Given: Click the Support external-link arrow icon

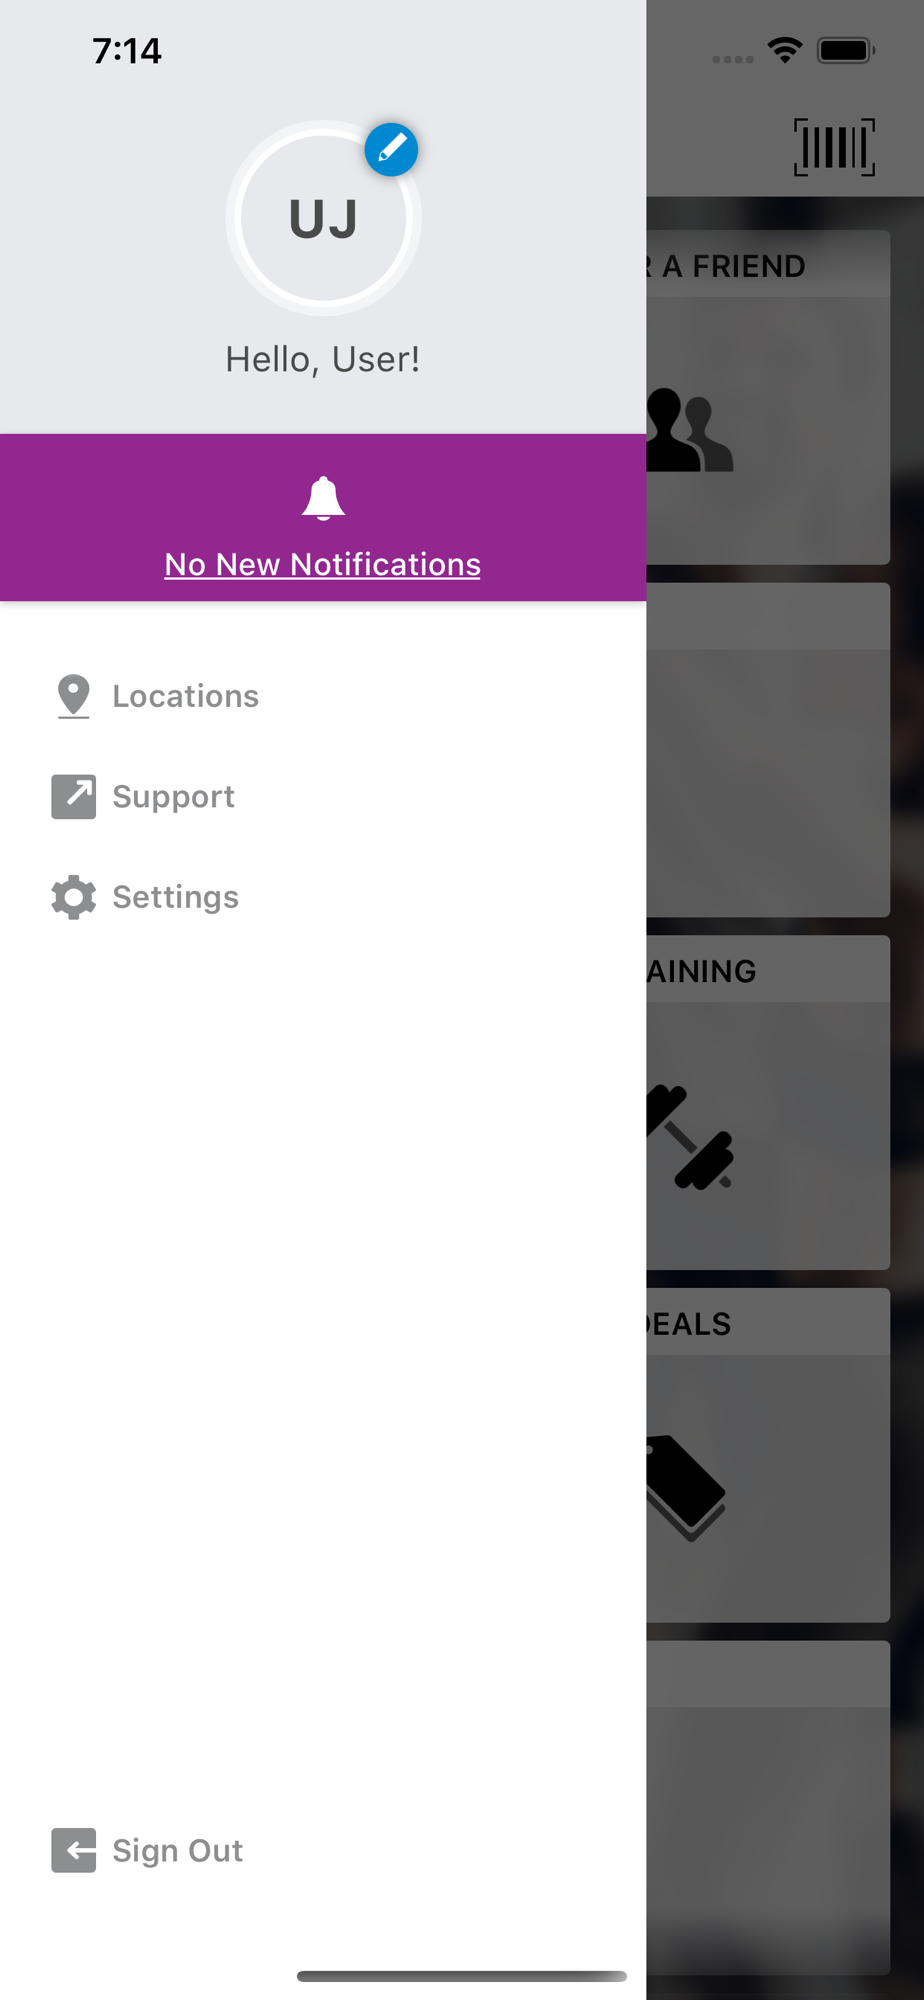Looking at the screenshot, I should [74, 797].
